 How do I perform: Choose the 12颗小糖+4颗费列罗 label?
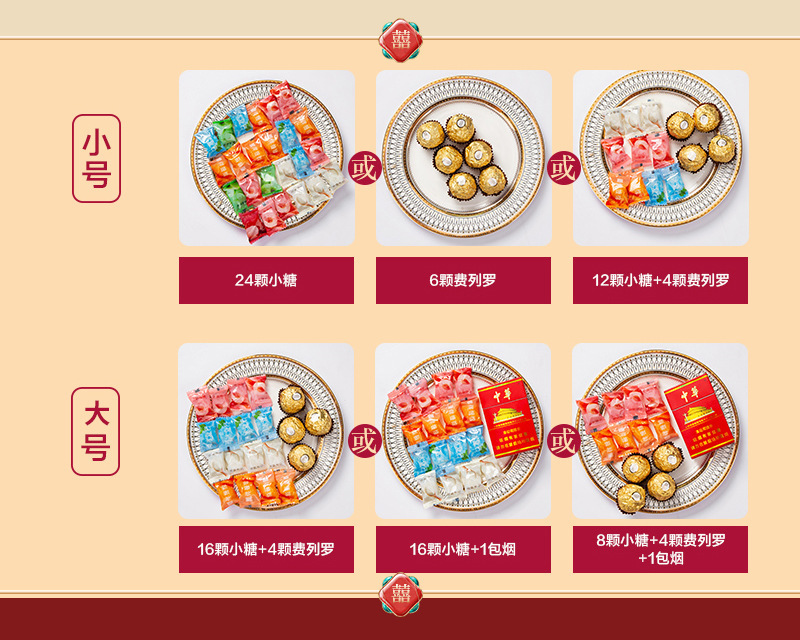(660, 280)
